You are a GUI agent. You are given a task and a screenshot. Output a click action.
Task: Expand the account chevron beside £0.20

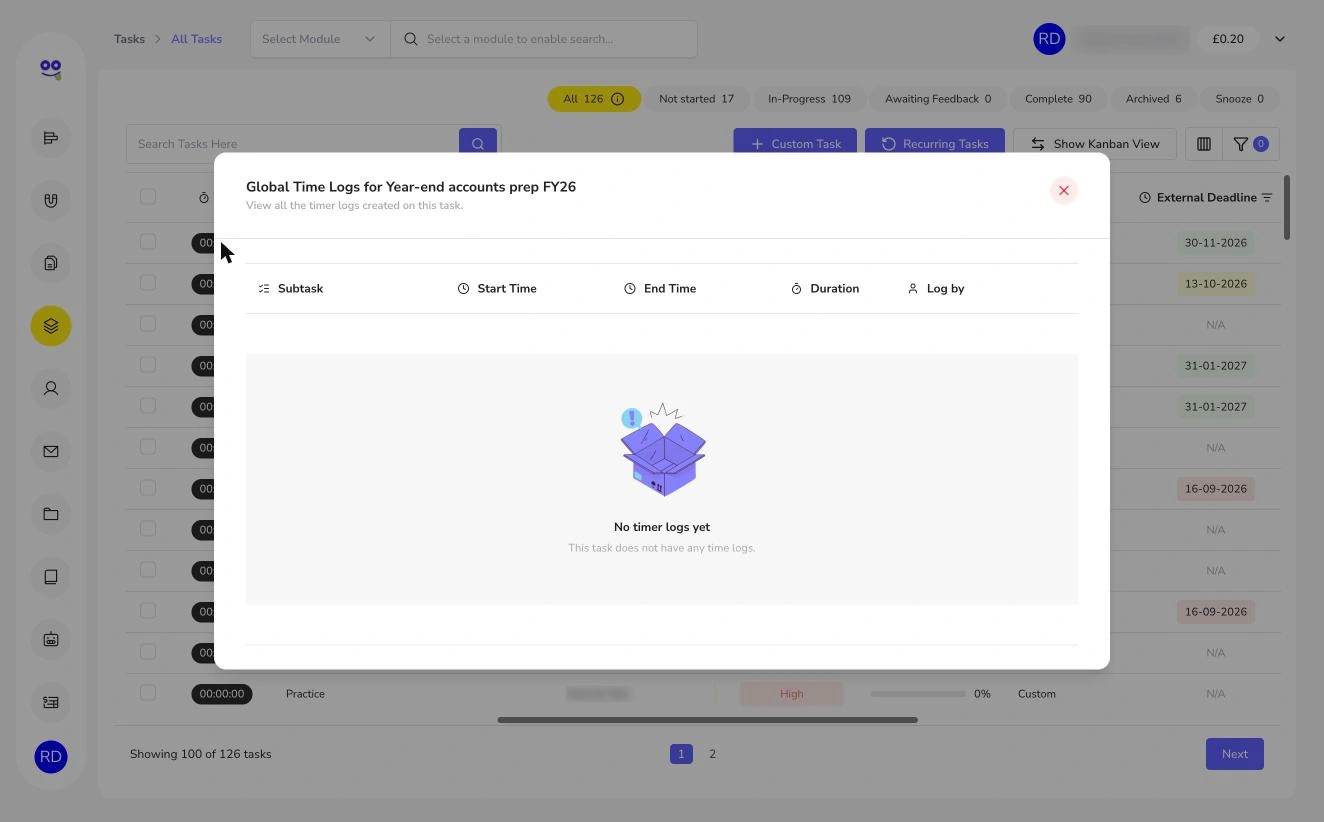(x=1280, y=39)
